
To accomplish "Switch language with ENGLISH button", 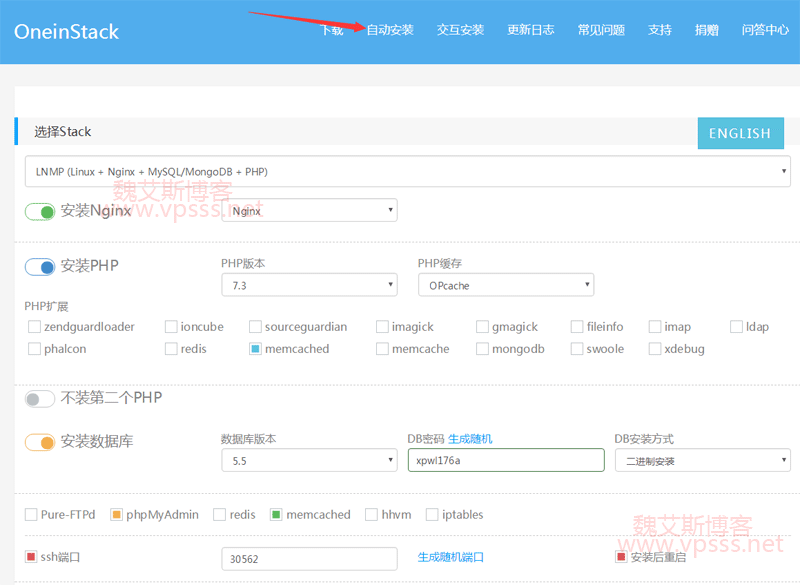I will (740, 133).
